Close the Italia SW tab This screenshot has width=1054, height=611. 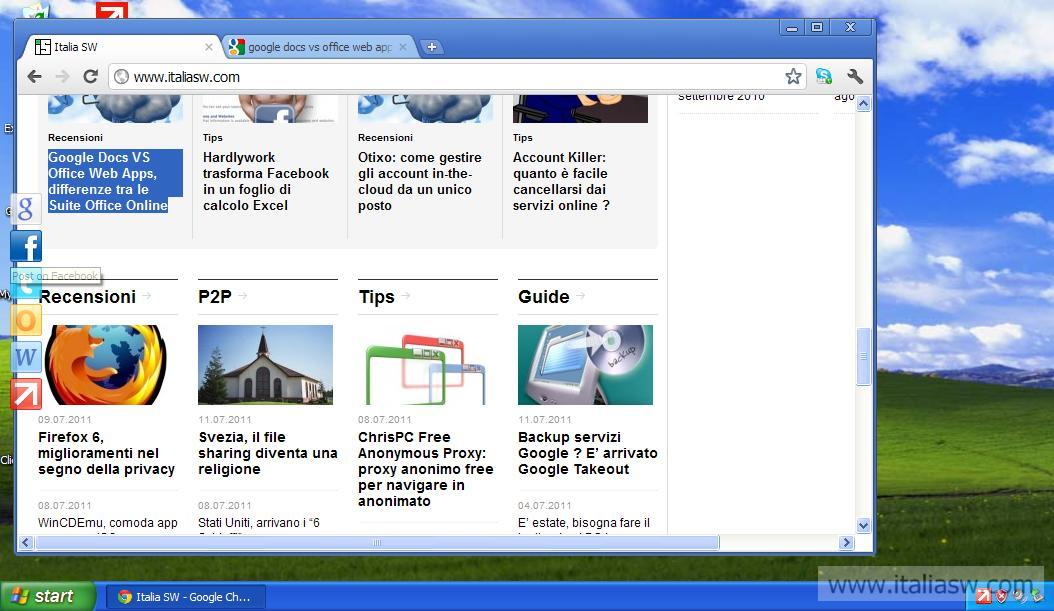(208, 47)
